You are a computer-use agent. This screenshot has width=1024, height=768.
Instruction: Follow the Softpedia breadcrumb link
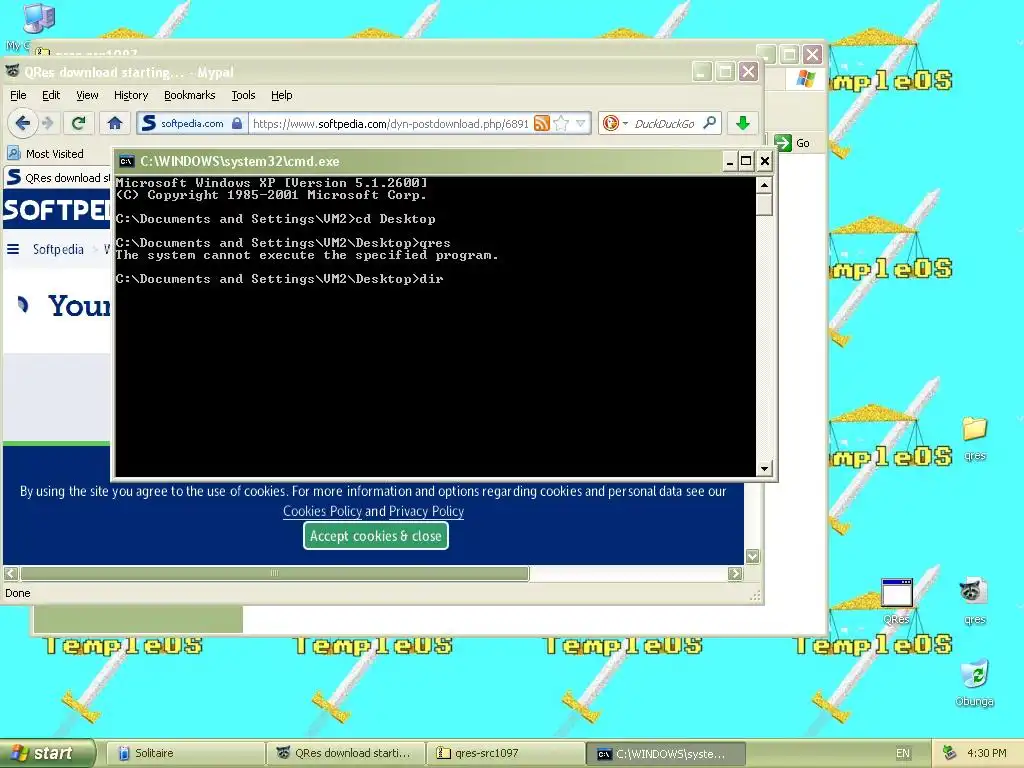pyautogui.click(x=58, y=249)
